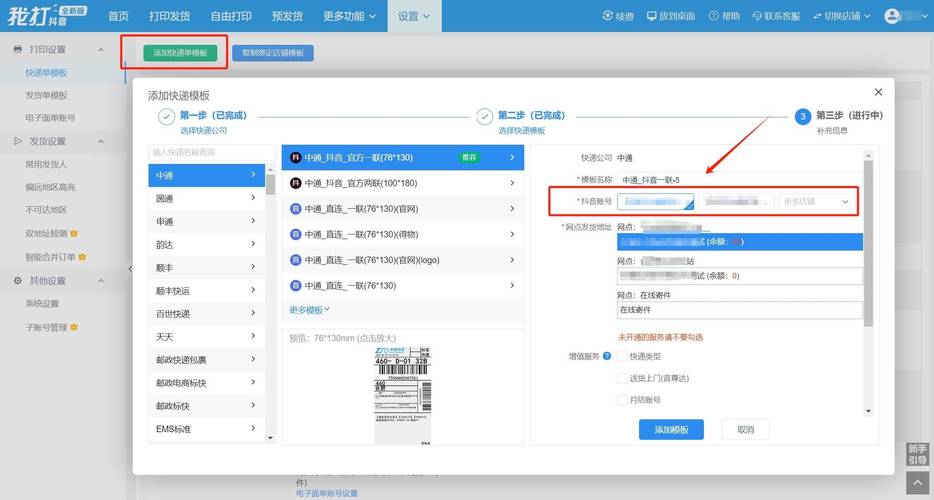
Task: Click the Douyin icon of 中通_抖音_官方两联(100*180)
Action: click(x=295, y=183)
